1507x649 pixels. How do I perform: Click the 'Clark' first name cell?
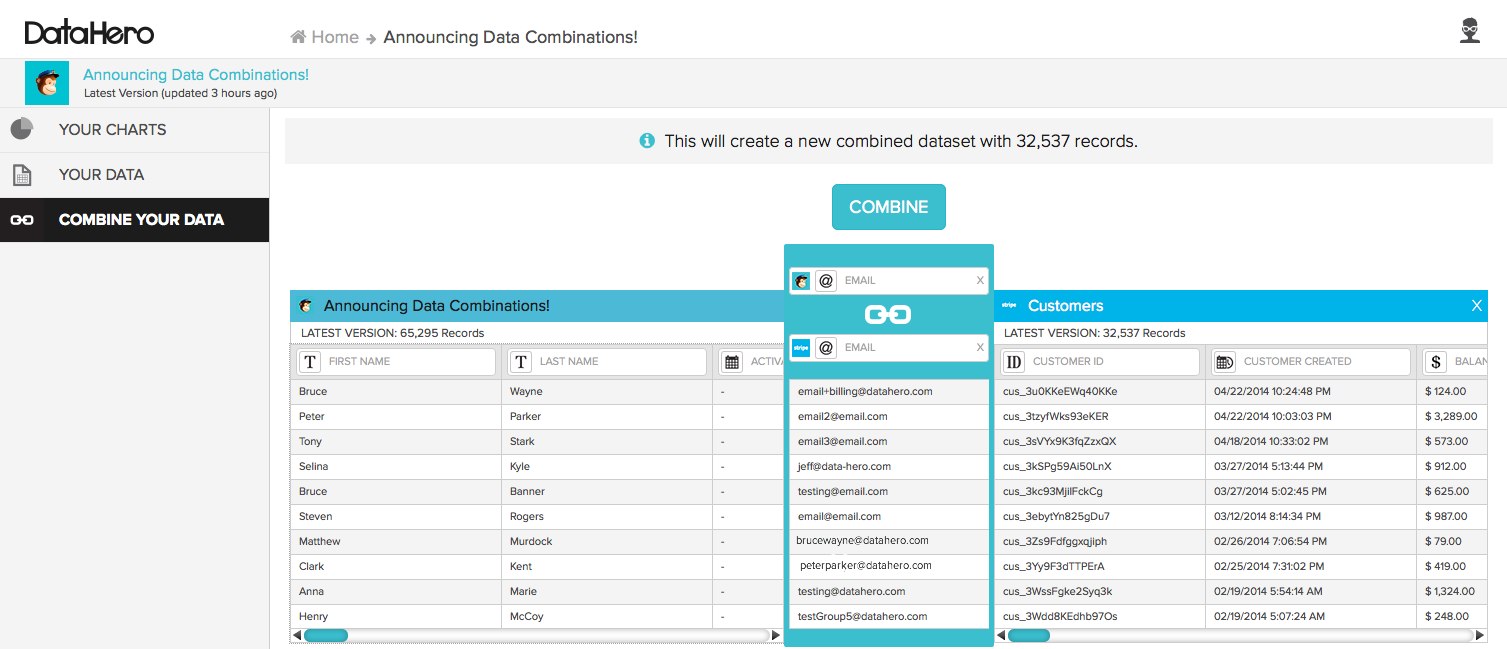[x=396, y=567]
